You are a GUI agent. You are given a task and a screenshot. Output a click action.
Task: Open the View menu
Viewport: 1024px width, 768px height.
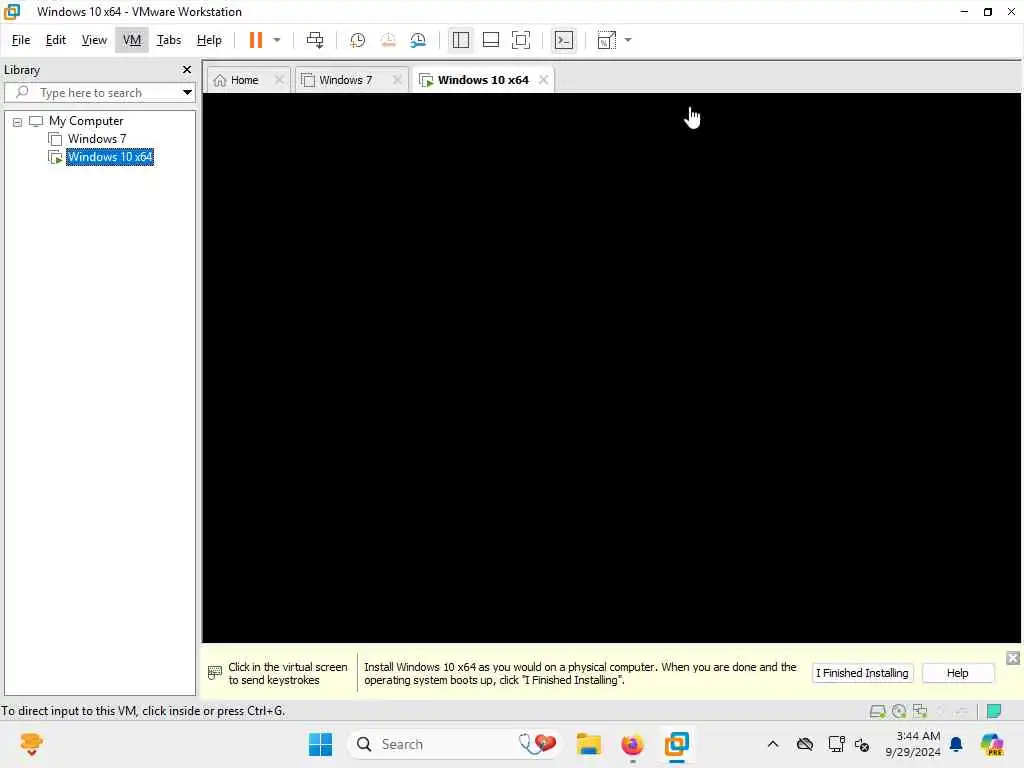click(94, 40)
